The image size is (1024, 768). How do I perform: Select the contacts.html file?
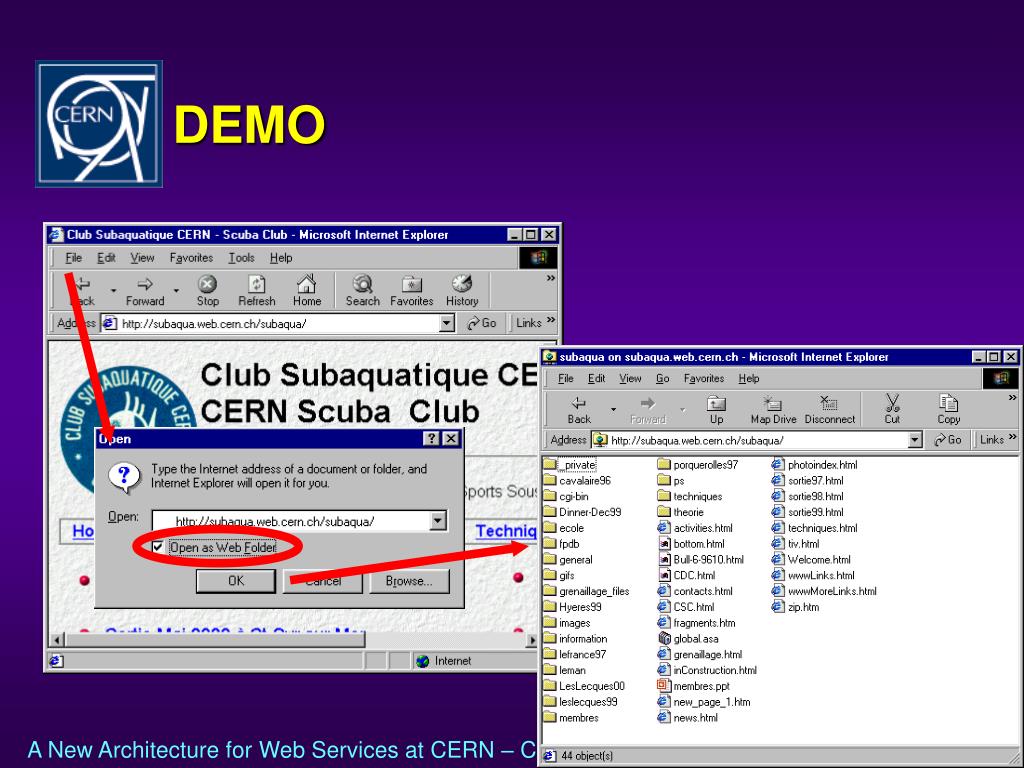coord(695,591)
